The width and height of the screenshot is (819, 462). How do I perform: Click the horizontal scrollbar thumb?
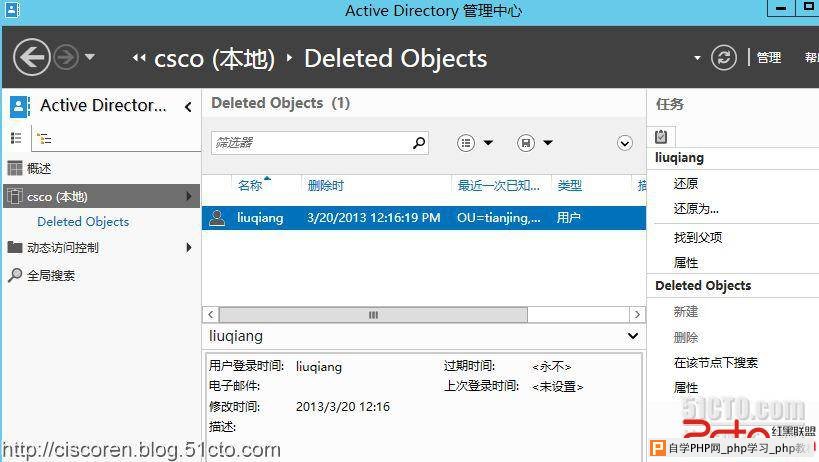click(373, 315)
